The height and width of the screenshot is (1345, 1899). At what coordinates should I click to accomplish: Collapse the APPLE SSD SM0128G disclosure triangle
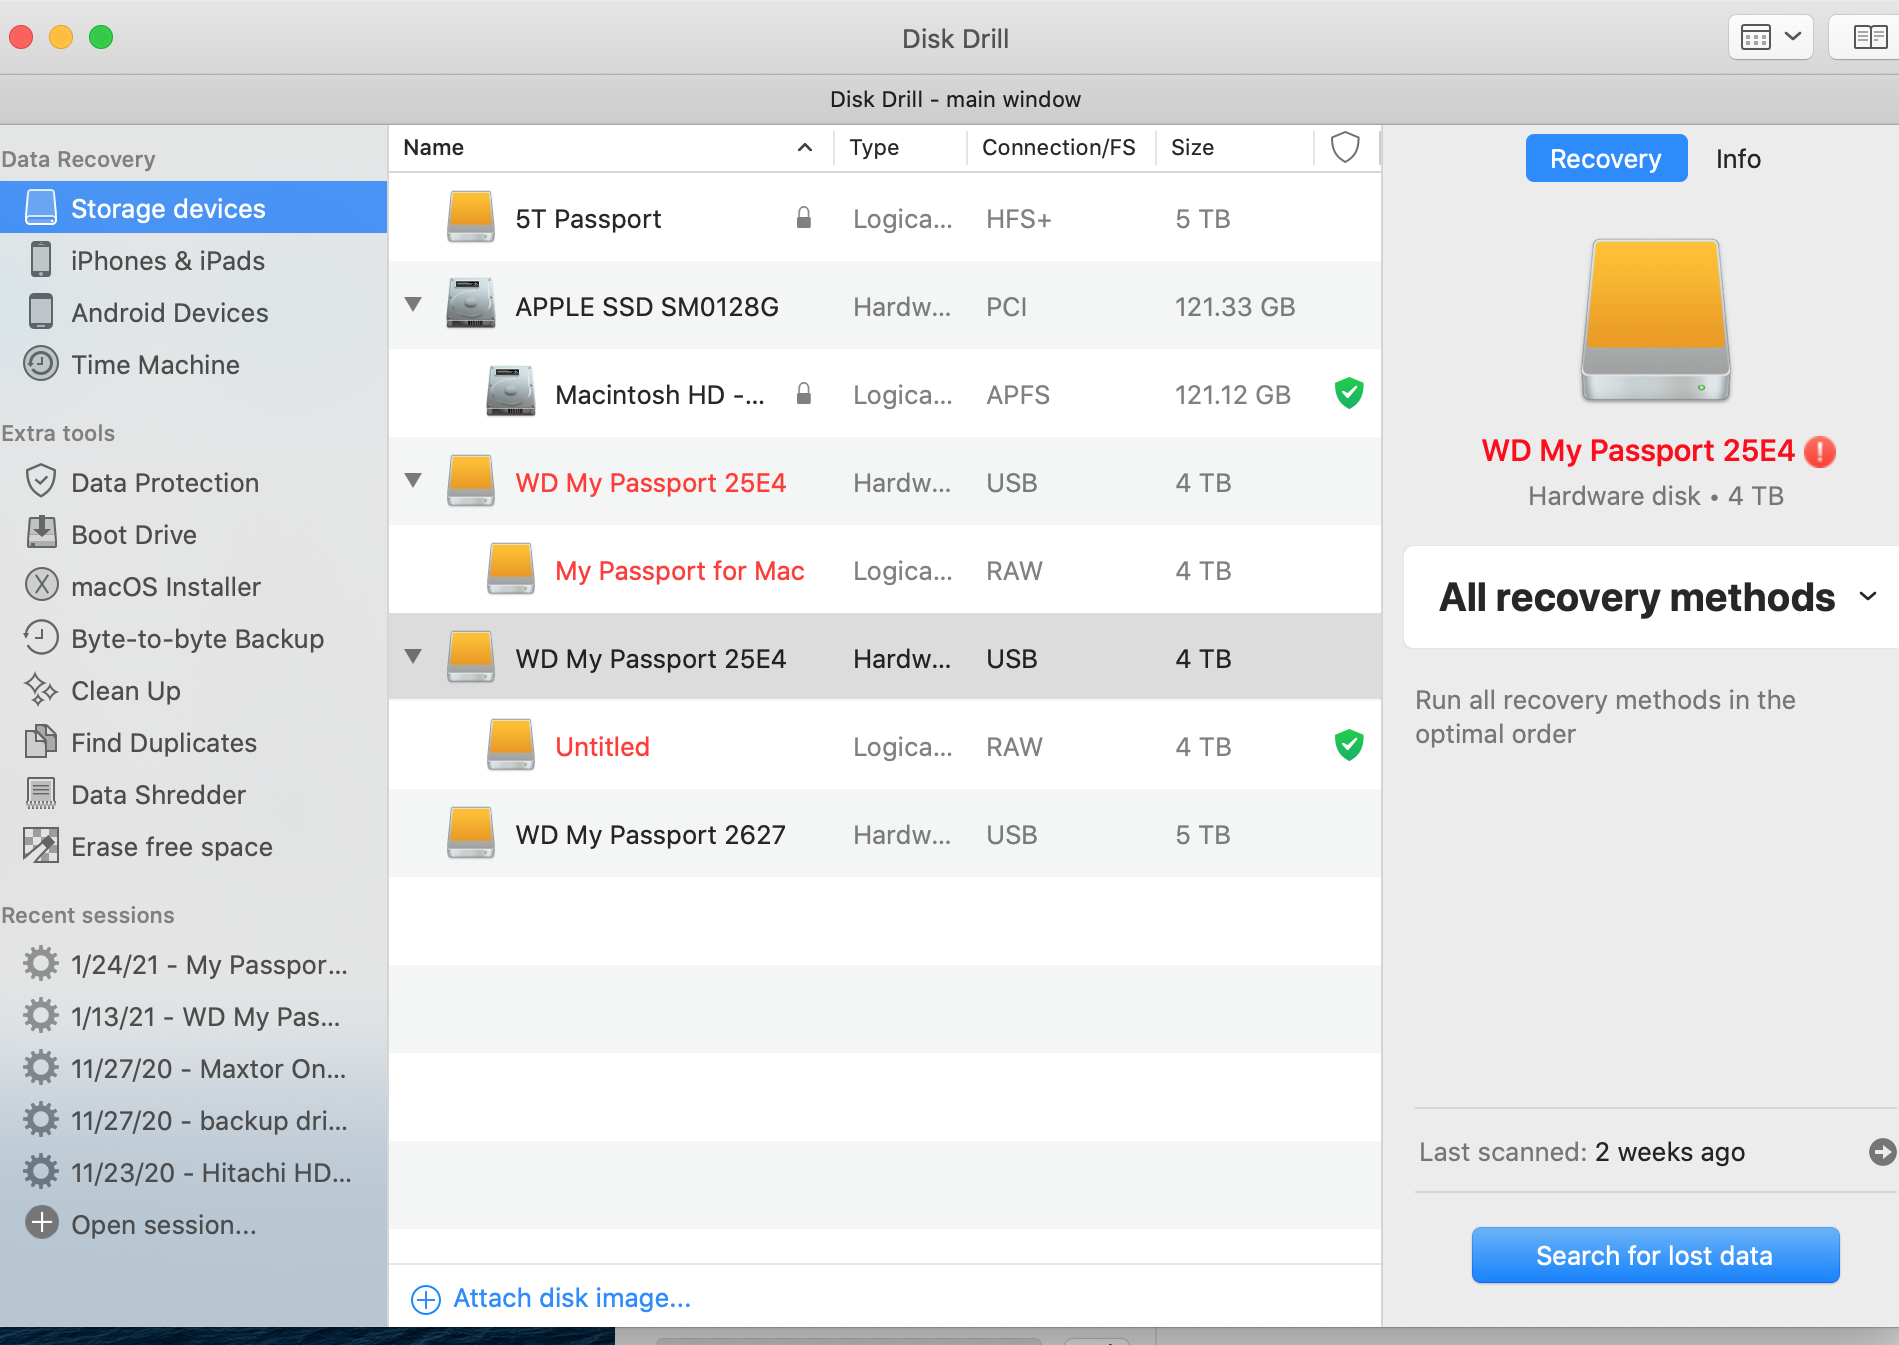(413, 304)
